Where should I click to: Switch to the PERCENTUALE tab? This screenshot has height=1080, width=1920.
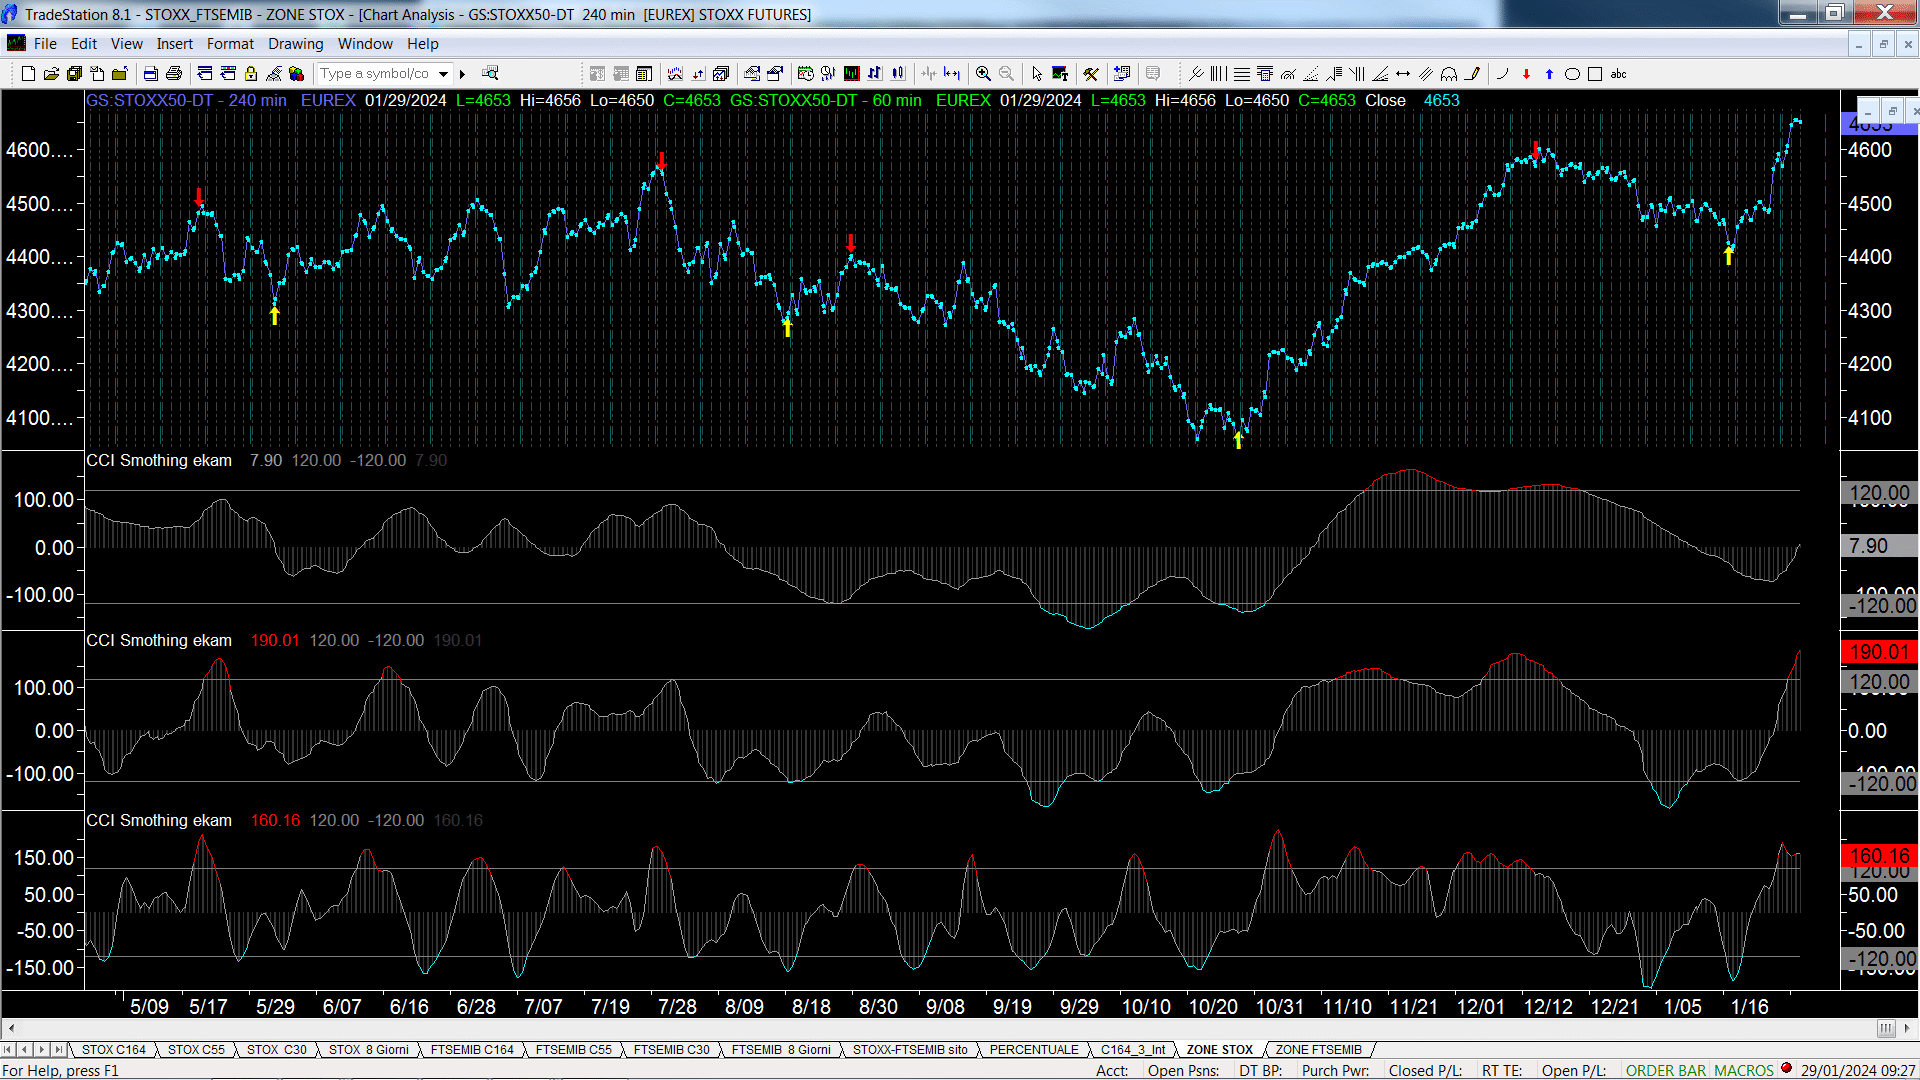1034,1050
